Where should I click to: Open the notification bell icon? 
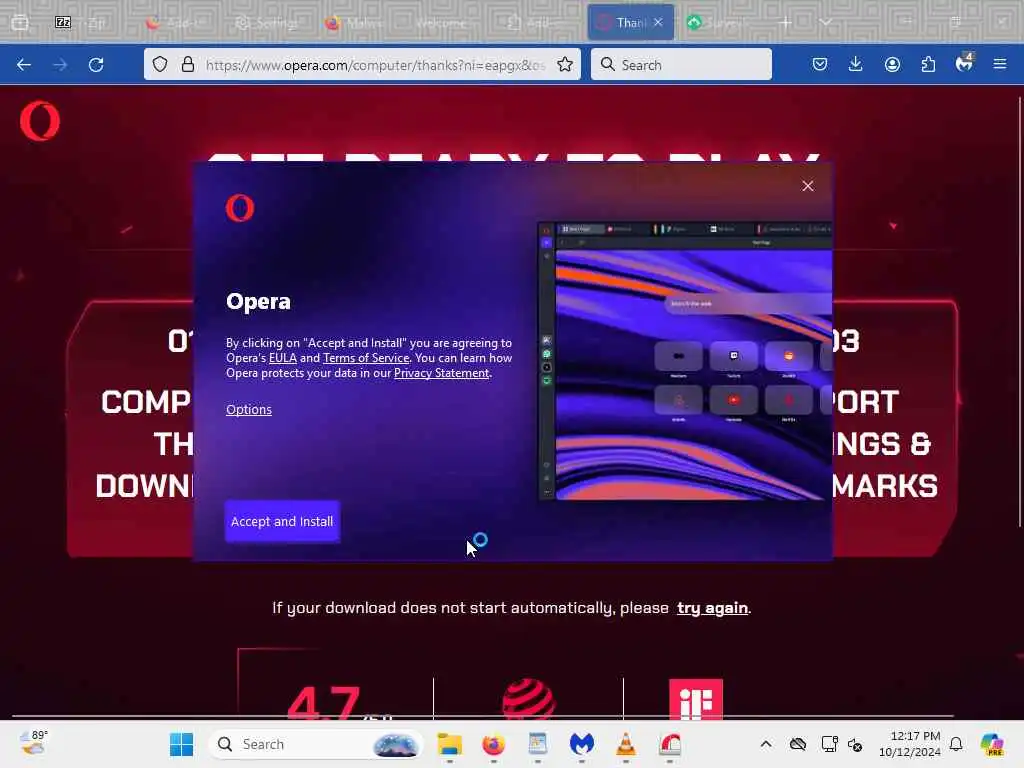coord(956,744)
